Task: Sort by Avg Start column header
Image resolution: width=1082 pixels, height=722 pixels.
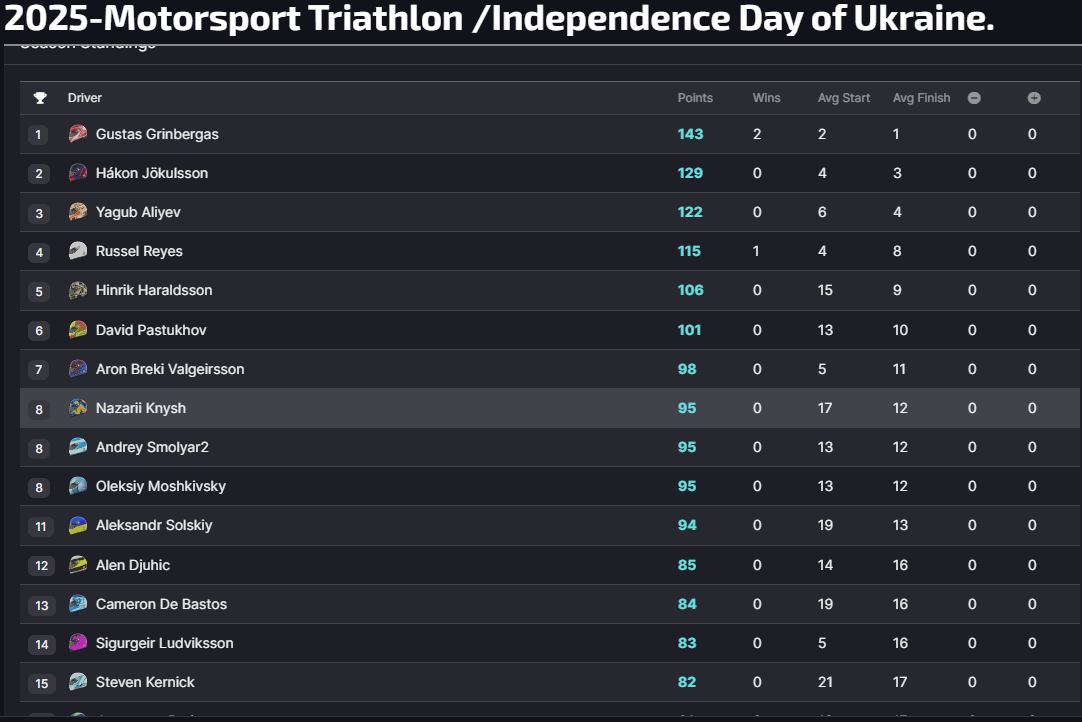Action: pyautogui.click(x=843, y=98)
